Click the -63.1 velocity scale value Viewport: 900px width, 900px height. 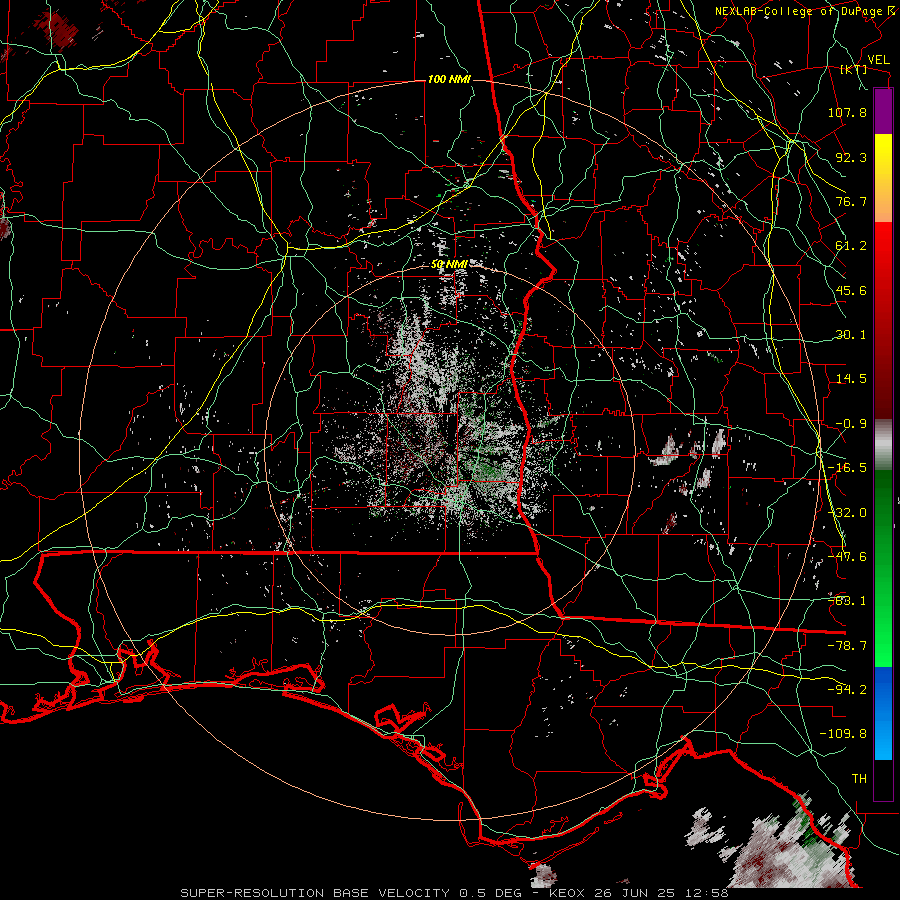coord(847,601)
